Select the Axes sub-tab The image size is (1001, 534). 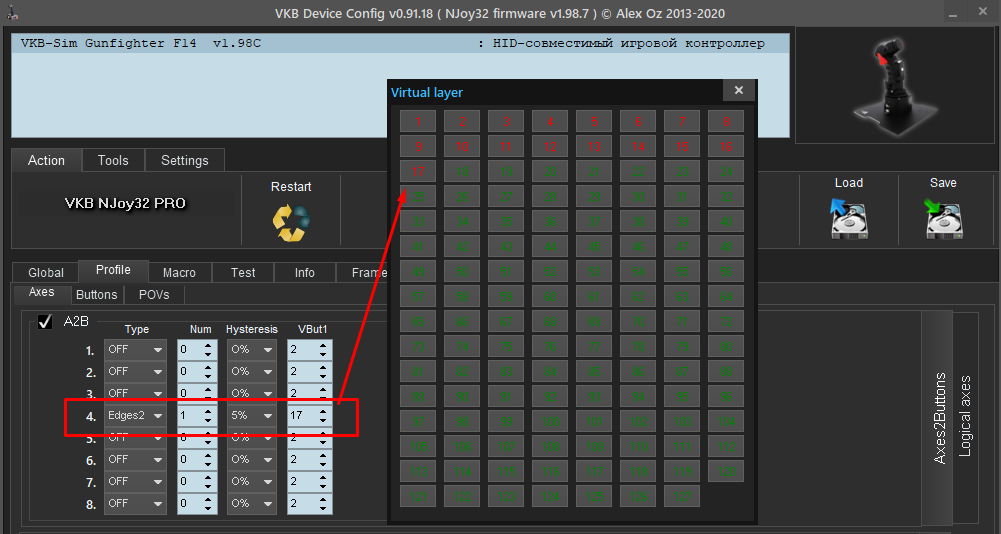tap(42, 293)
